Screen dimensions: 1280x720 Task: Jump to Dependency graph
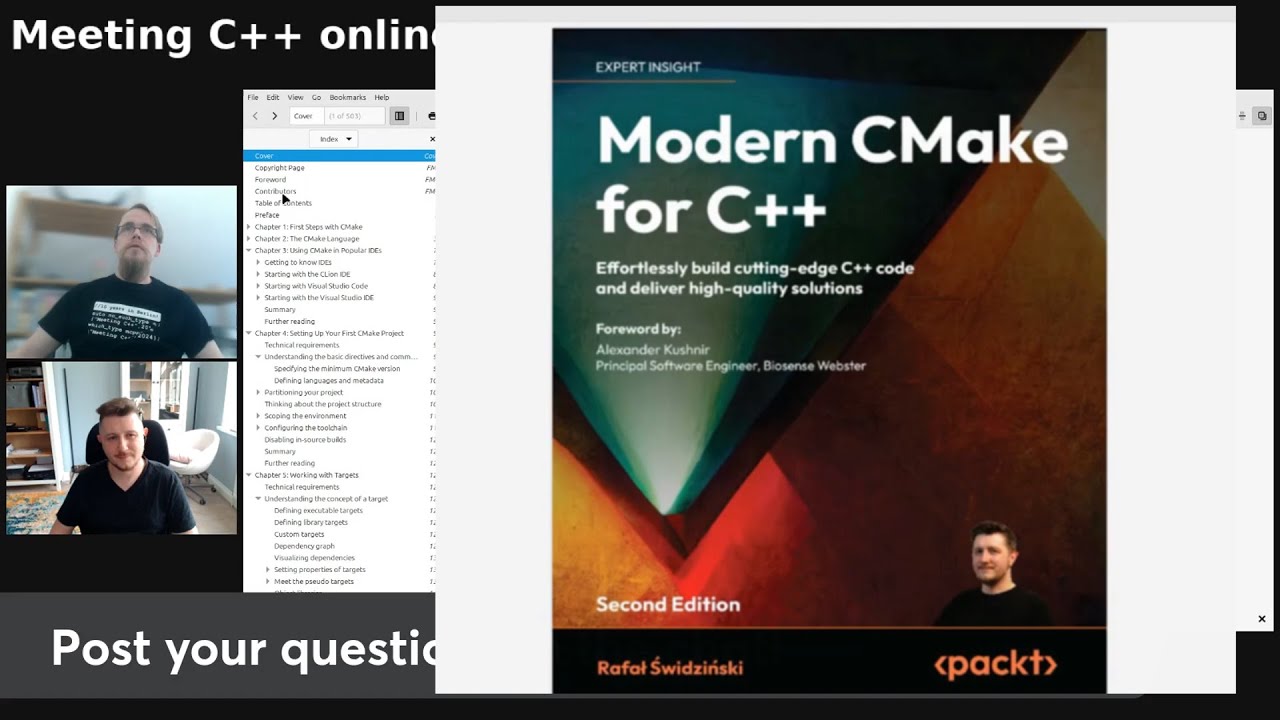(304, 546)
